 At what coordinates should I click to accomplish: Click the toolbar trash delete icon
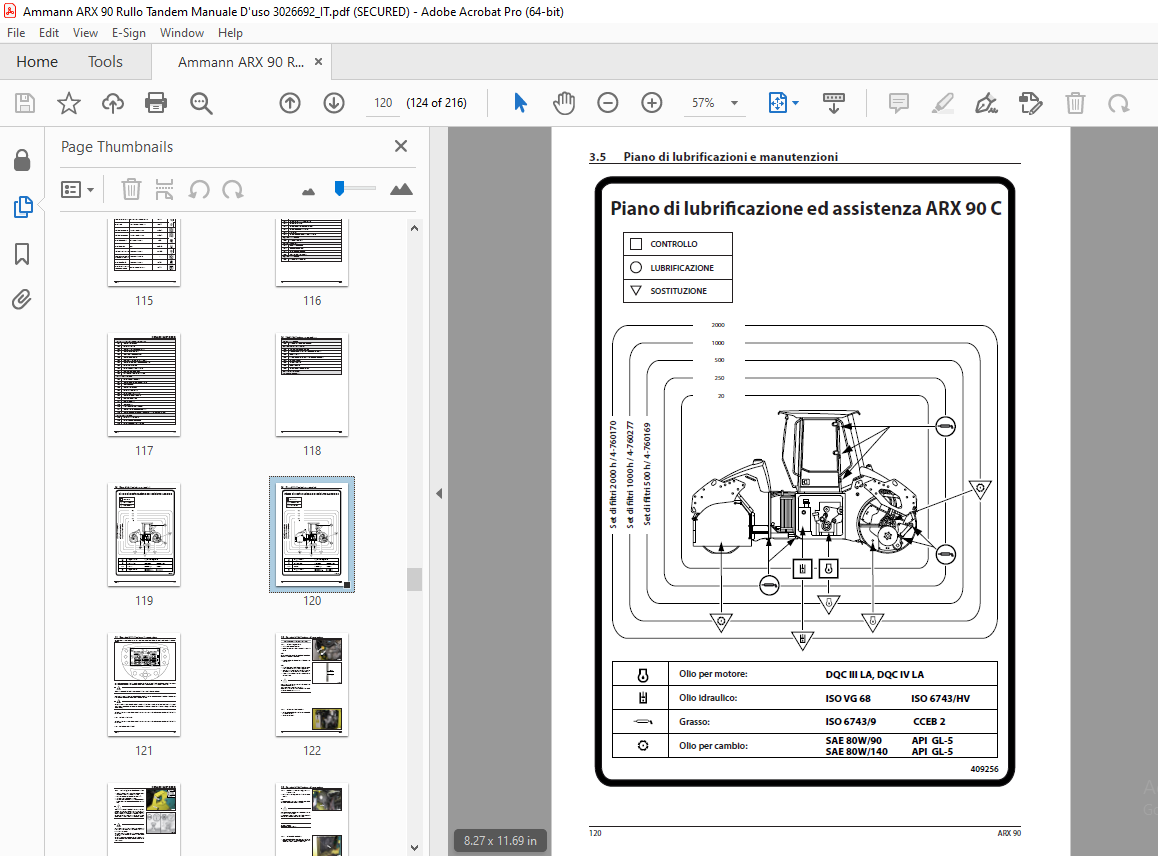click(x=1075, y=103)
